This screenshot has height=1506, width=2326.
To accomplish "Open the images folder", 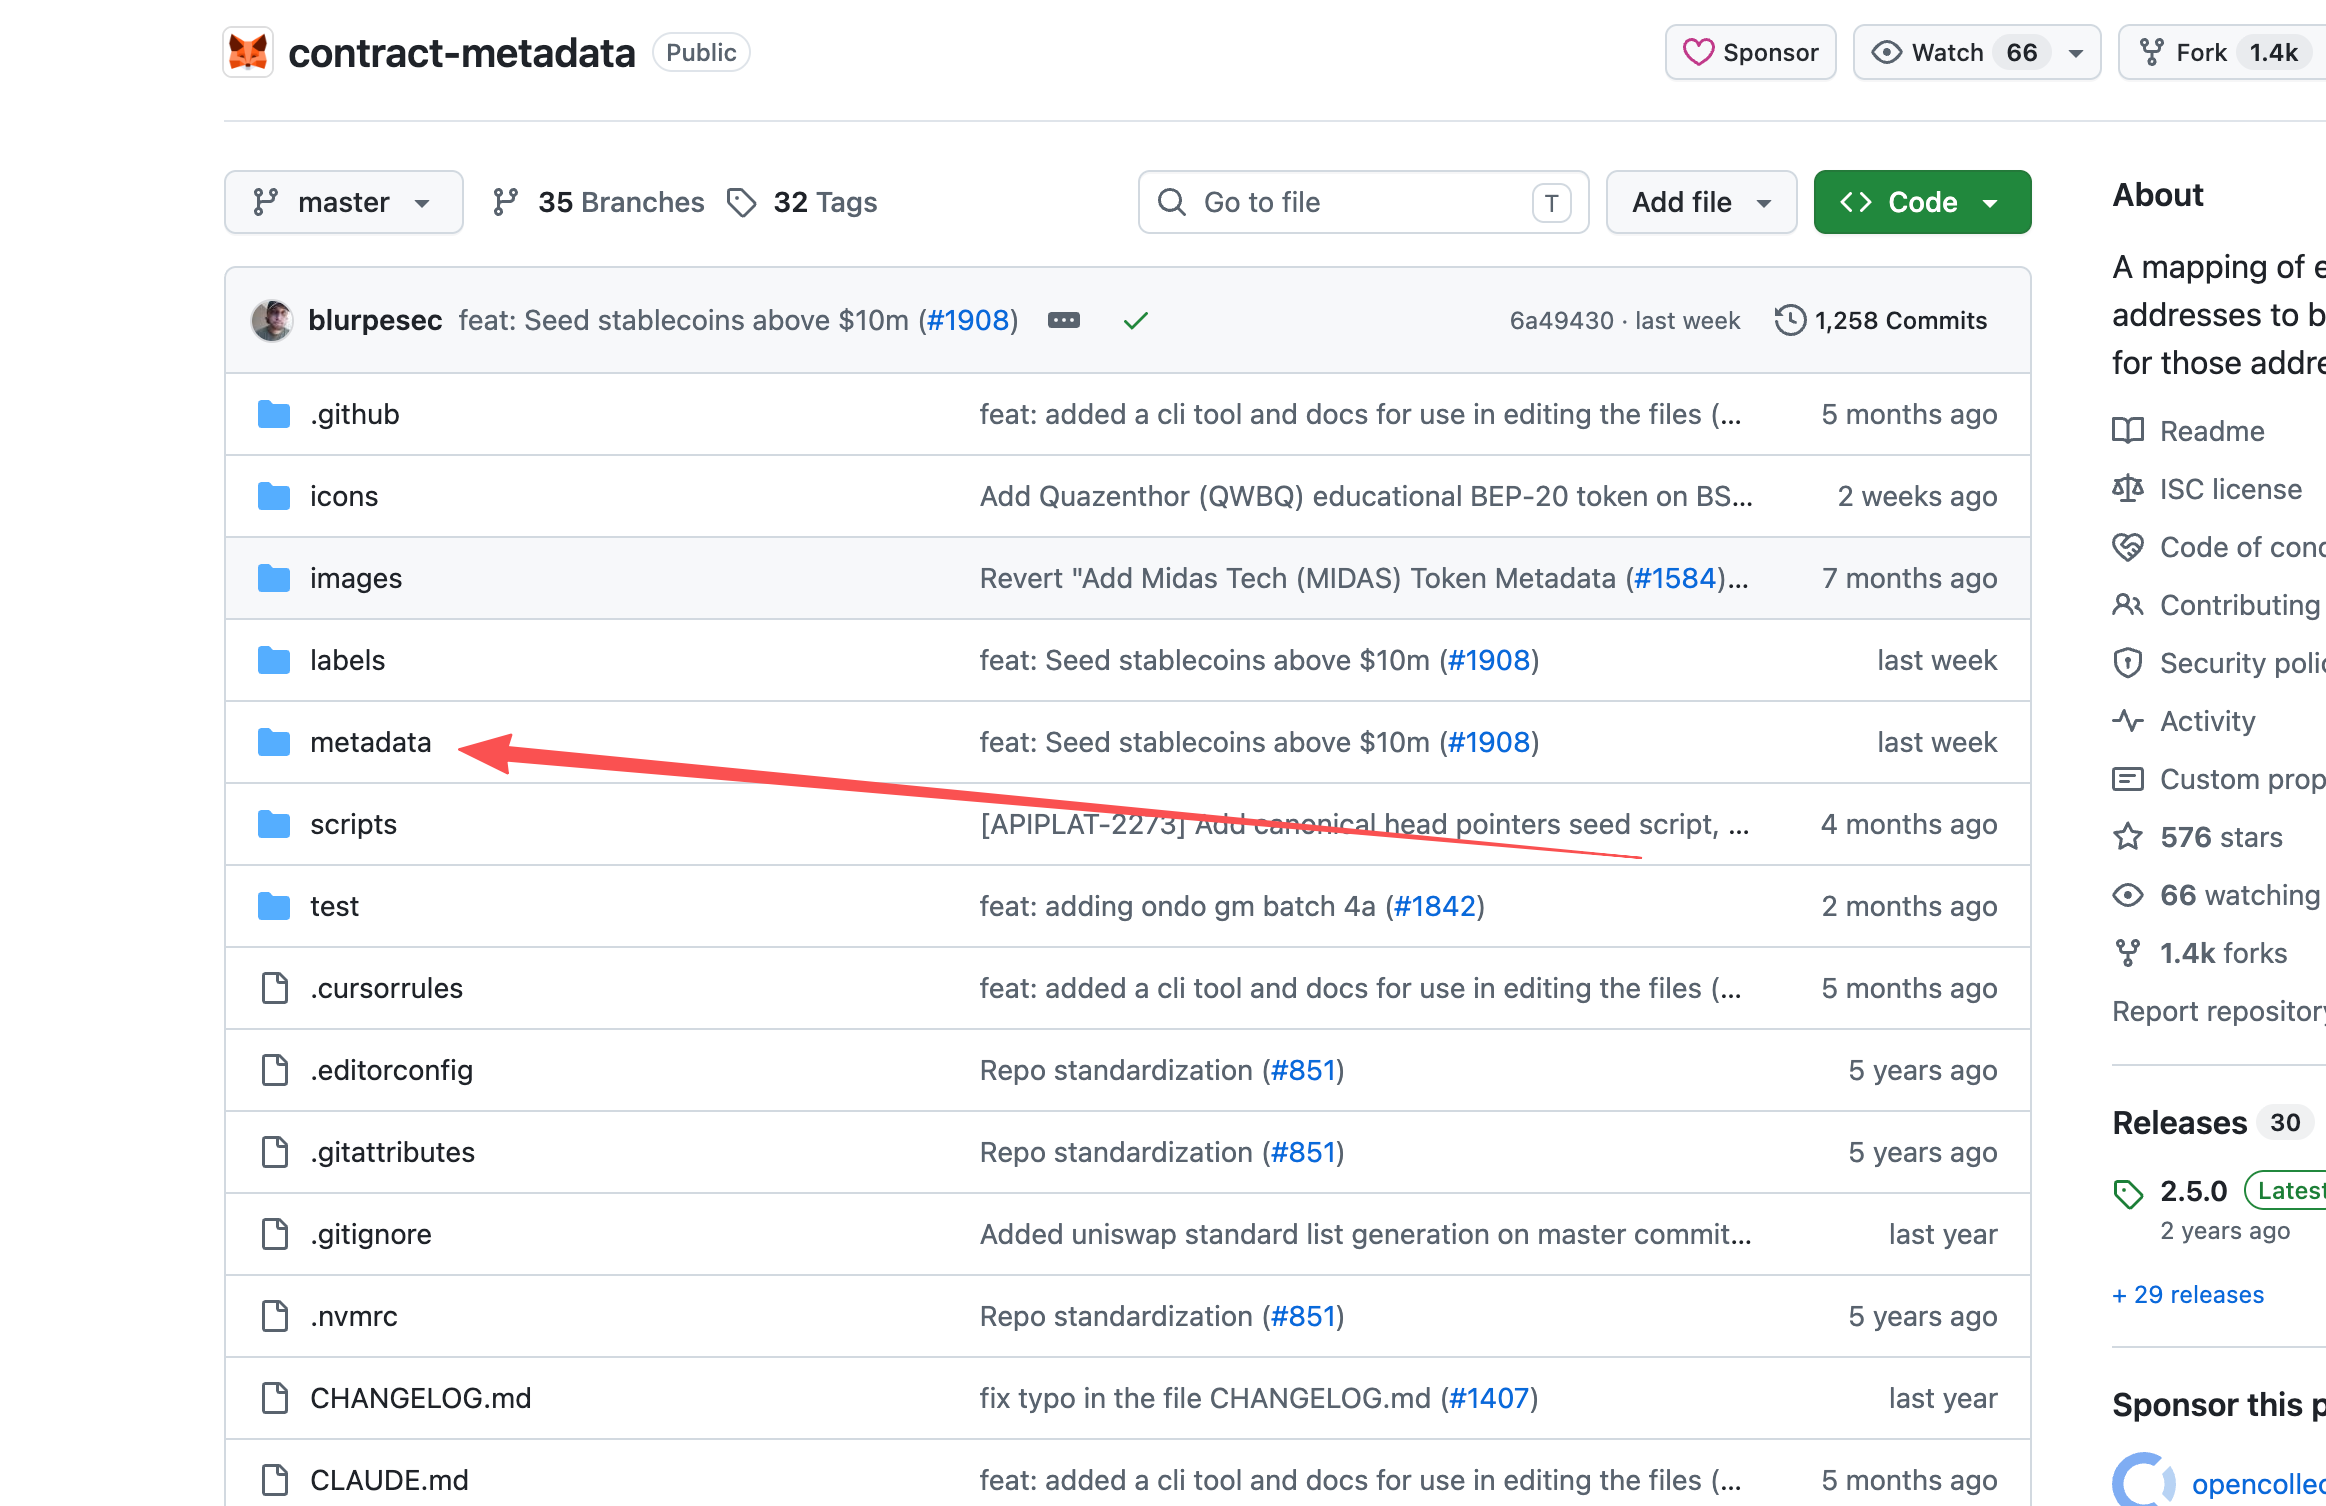I will pos(356,578).
